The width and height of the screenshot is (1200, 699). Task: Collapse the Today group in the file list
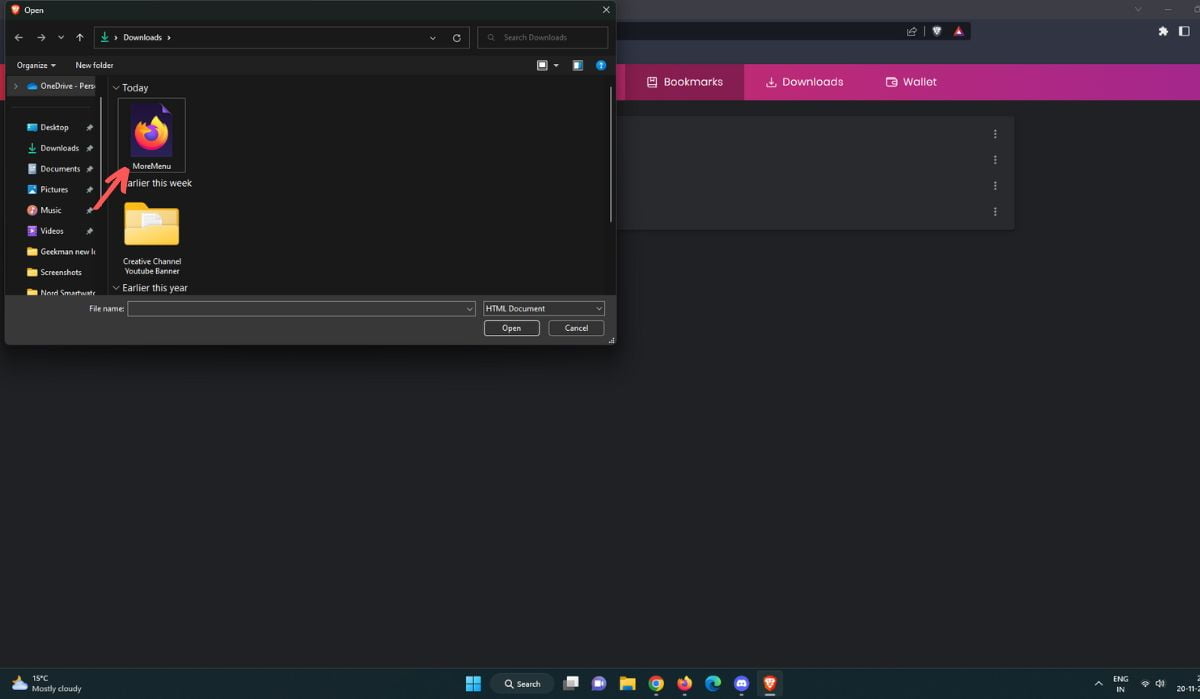pos(116,87)
